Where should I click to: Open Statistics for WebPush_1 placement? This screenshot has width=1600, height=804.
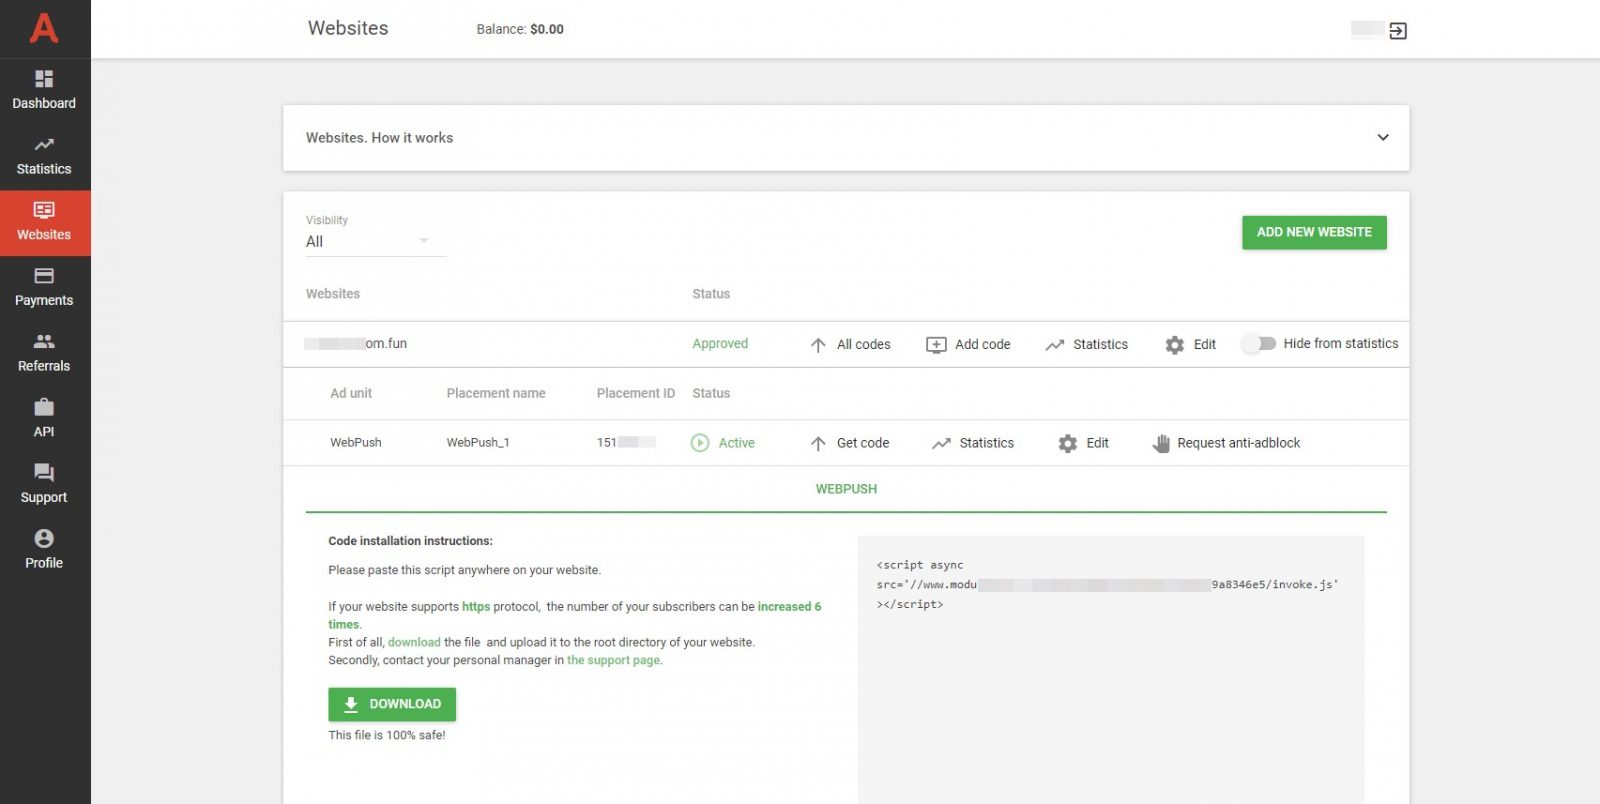(x=986, y=443)
